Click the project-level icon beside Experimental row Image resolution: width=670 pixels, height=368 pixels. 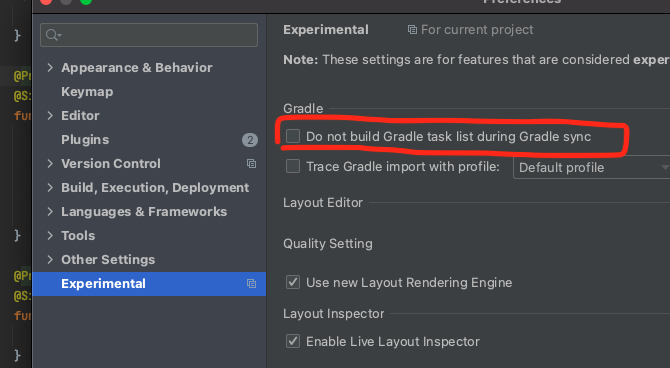[251, 284]
